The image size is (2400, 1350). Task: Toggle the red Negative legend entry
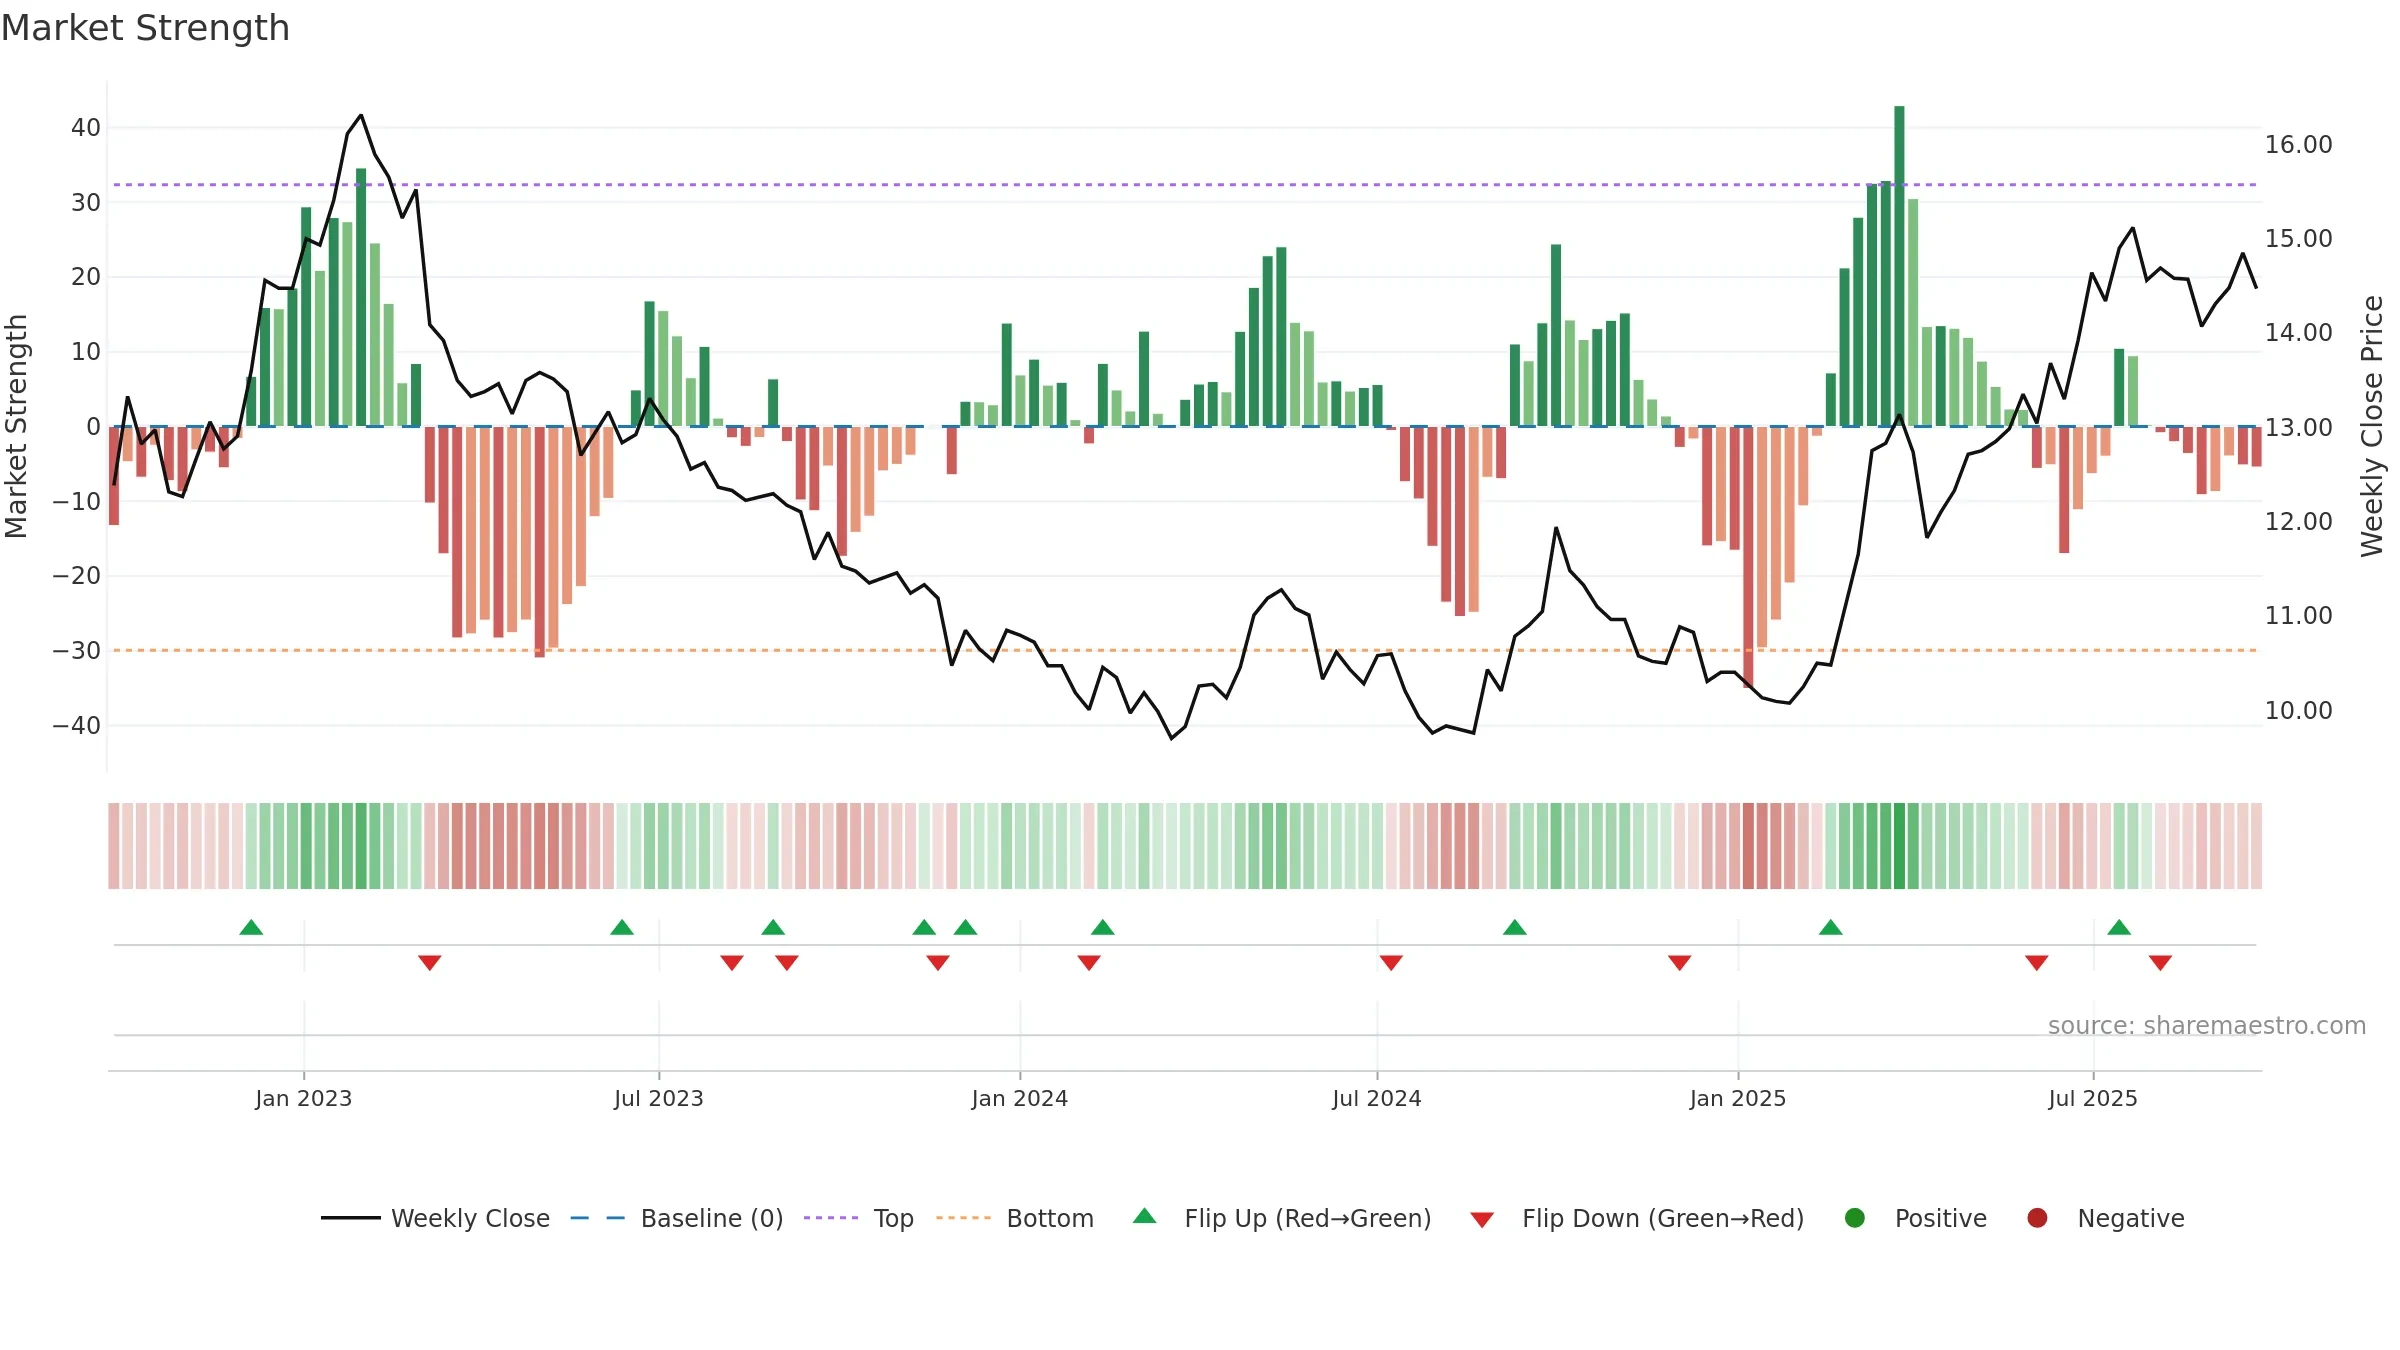2106,1218
